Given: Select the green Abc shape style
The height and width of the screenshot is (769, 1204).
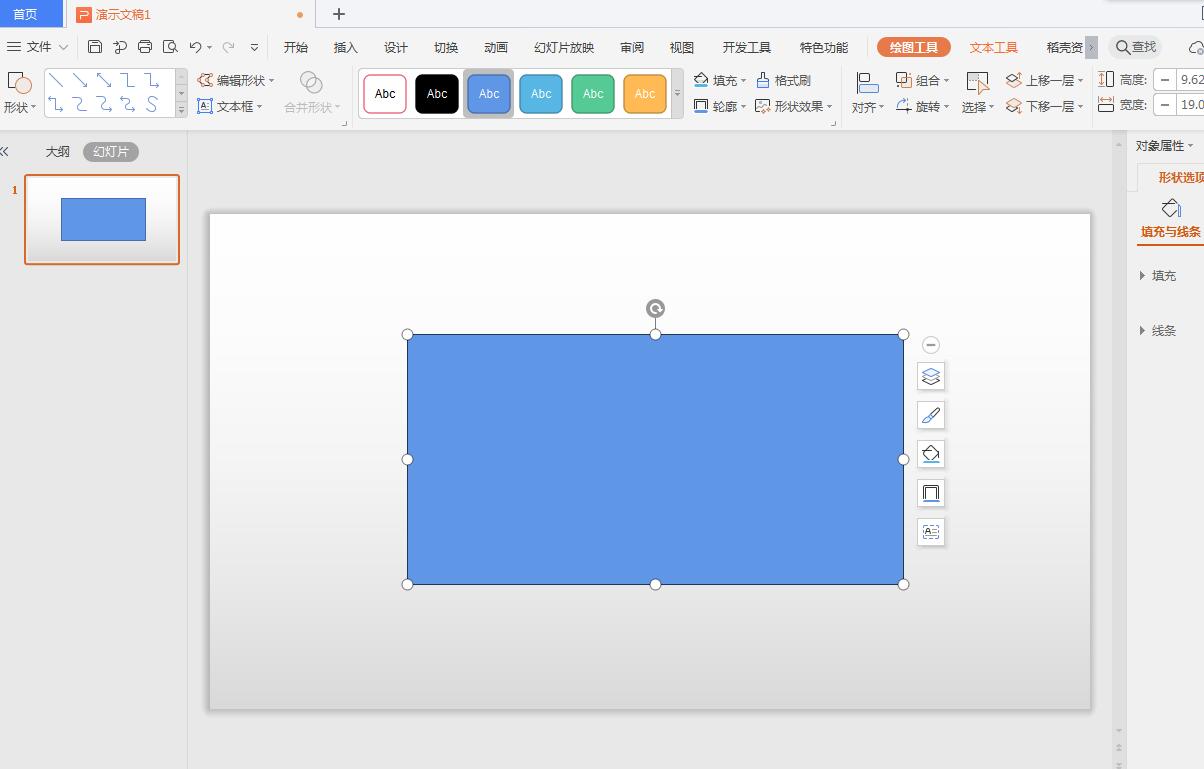Looking at the screenshot, I should tap(592, 93).
